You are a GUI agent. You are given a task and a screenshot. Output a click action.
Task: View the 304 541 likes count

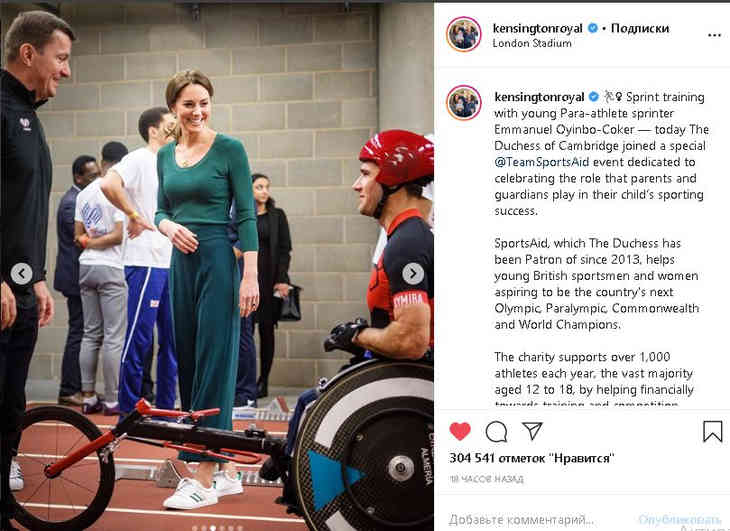[532, 458]
